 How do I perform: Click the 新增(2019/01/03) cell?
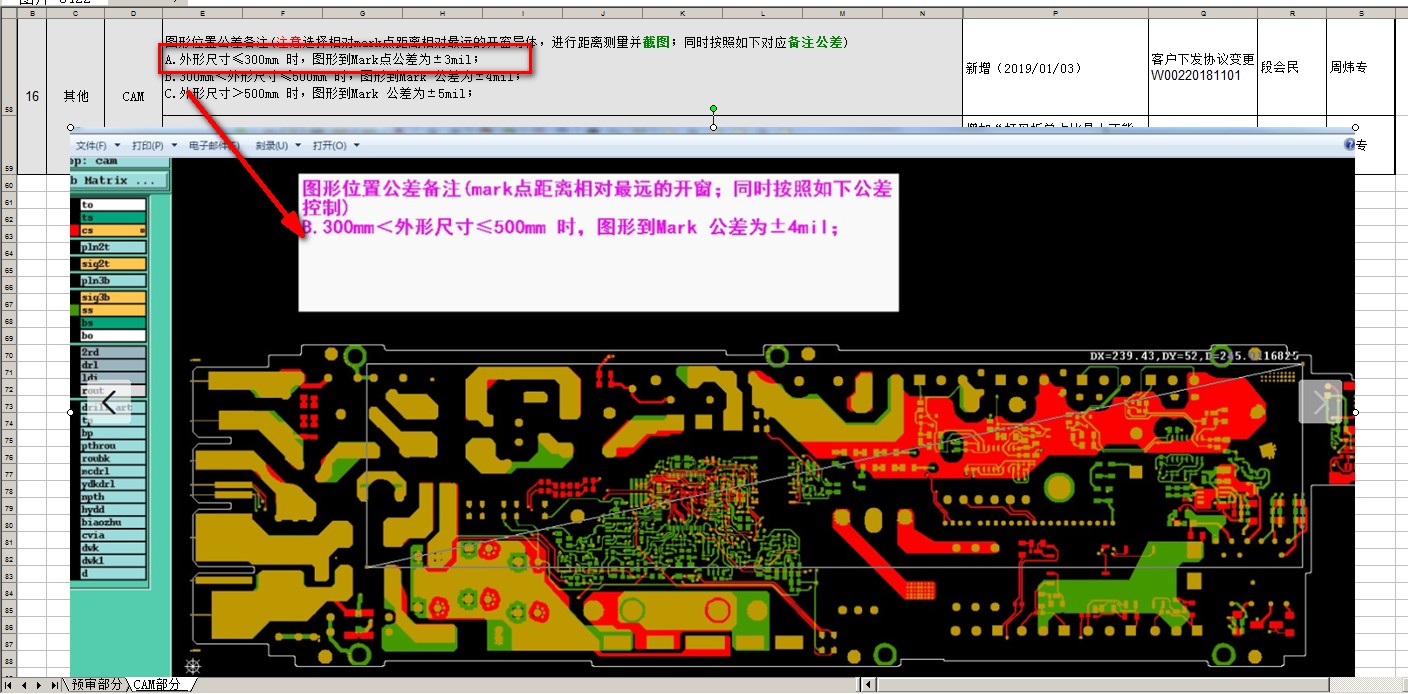point(1055,68)
